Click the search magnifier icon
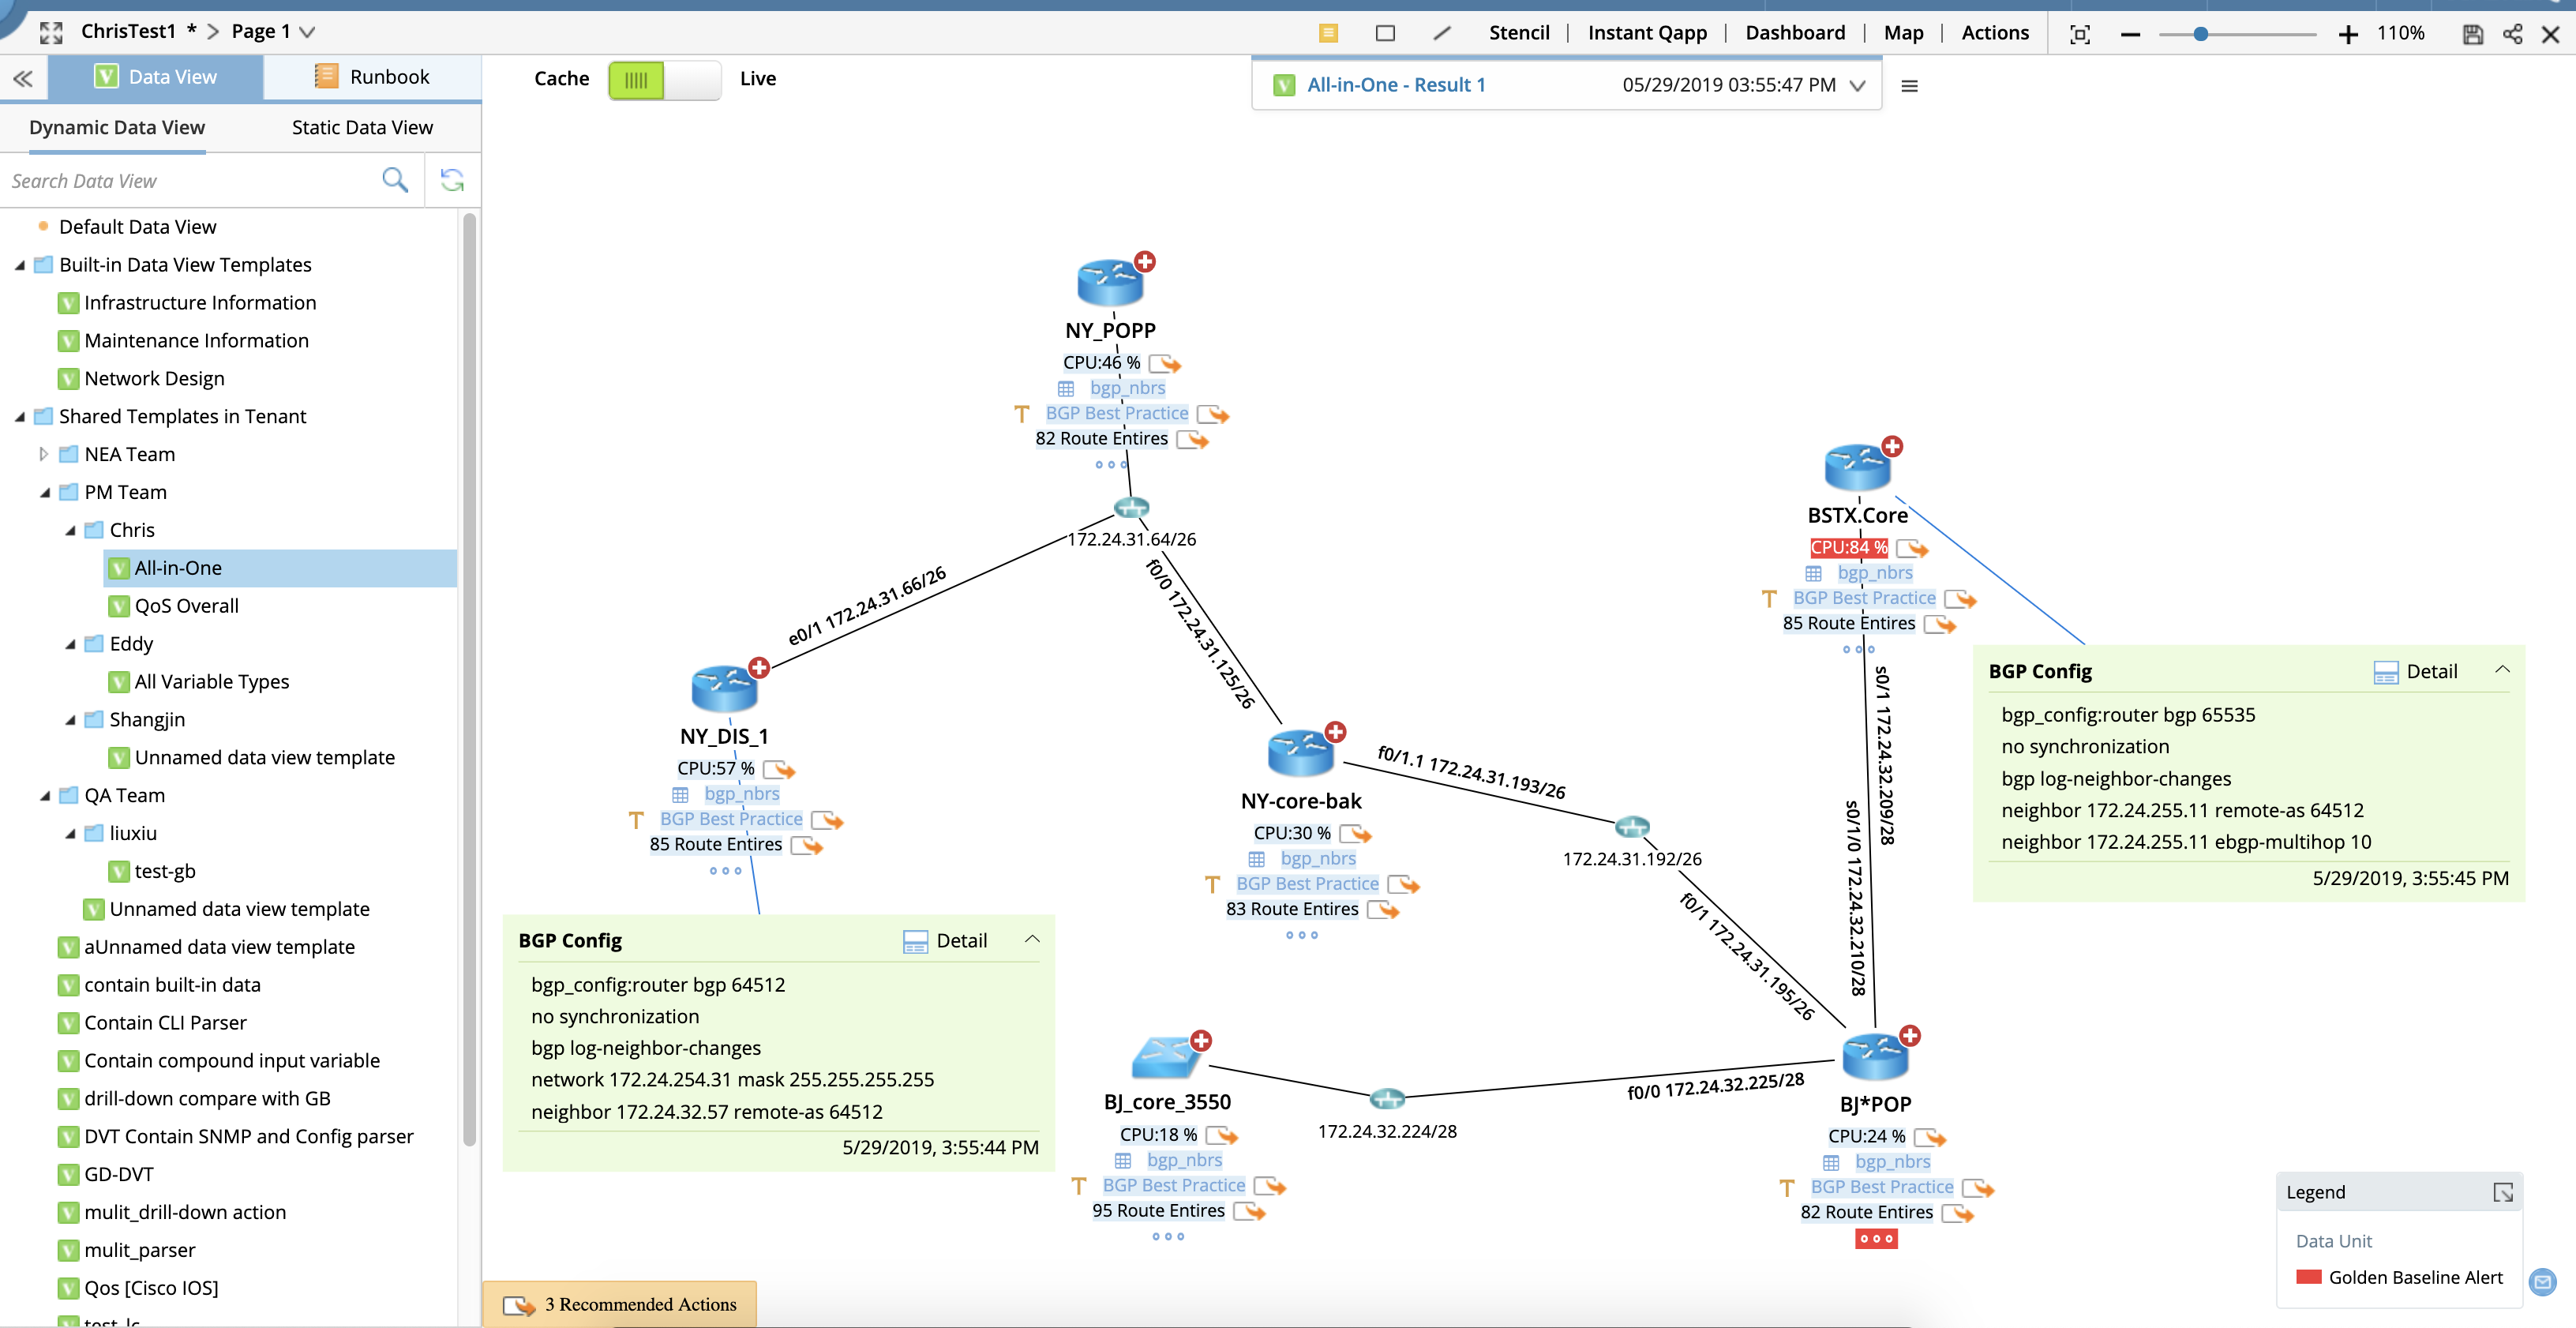The width and height of the screenshot is (2576, 1328). tap(395, 180)
